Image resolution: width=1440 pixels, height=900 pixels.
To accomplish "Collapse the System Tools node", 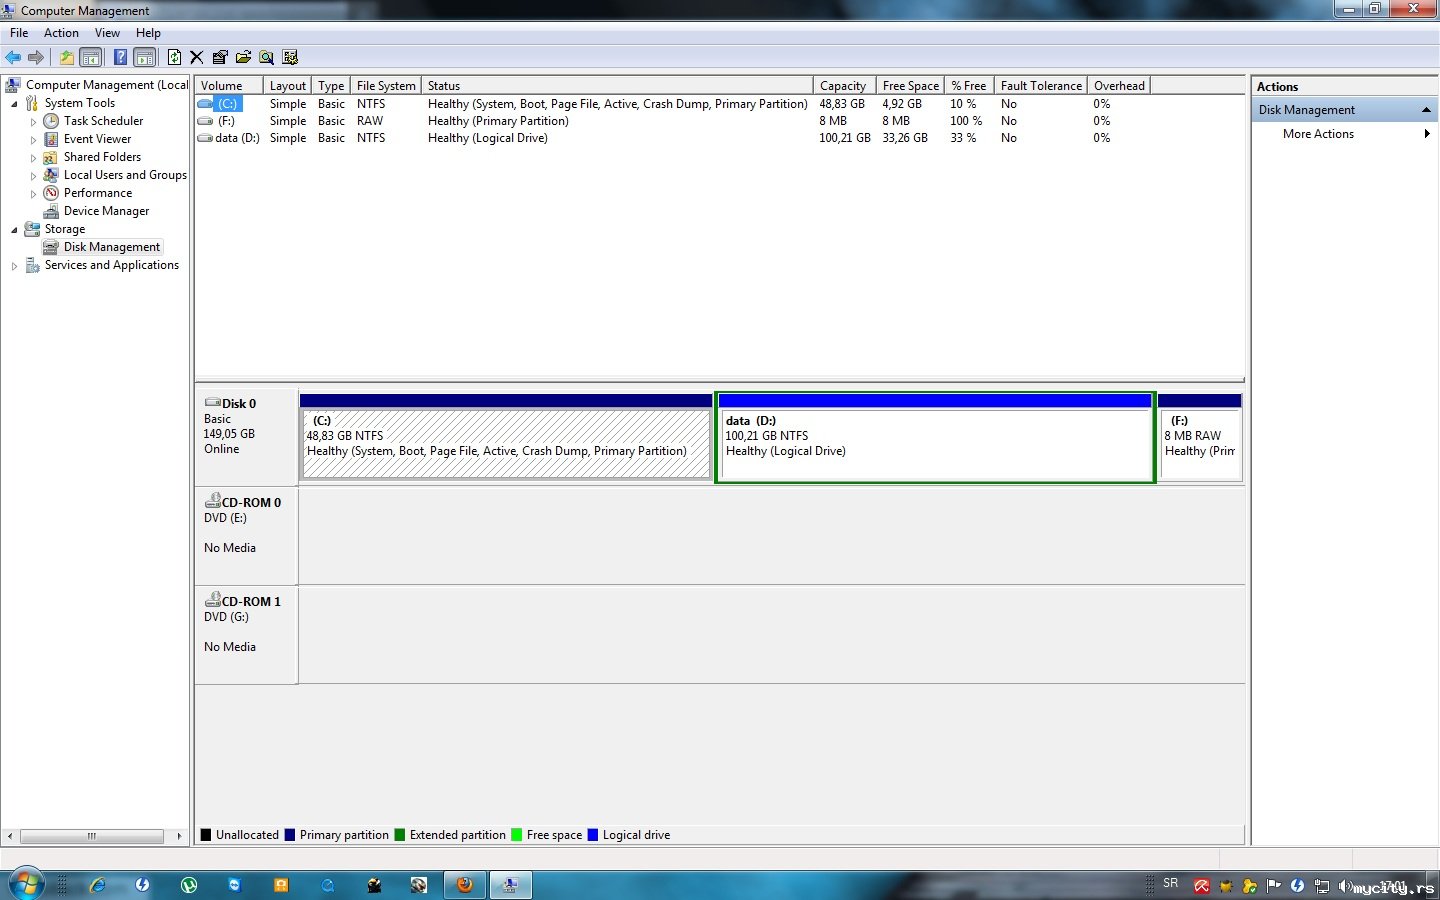I will tap(14, 103).
